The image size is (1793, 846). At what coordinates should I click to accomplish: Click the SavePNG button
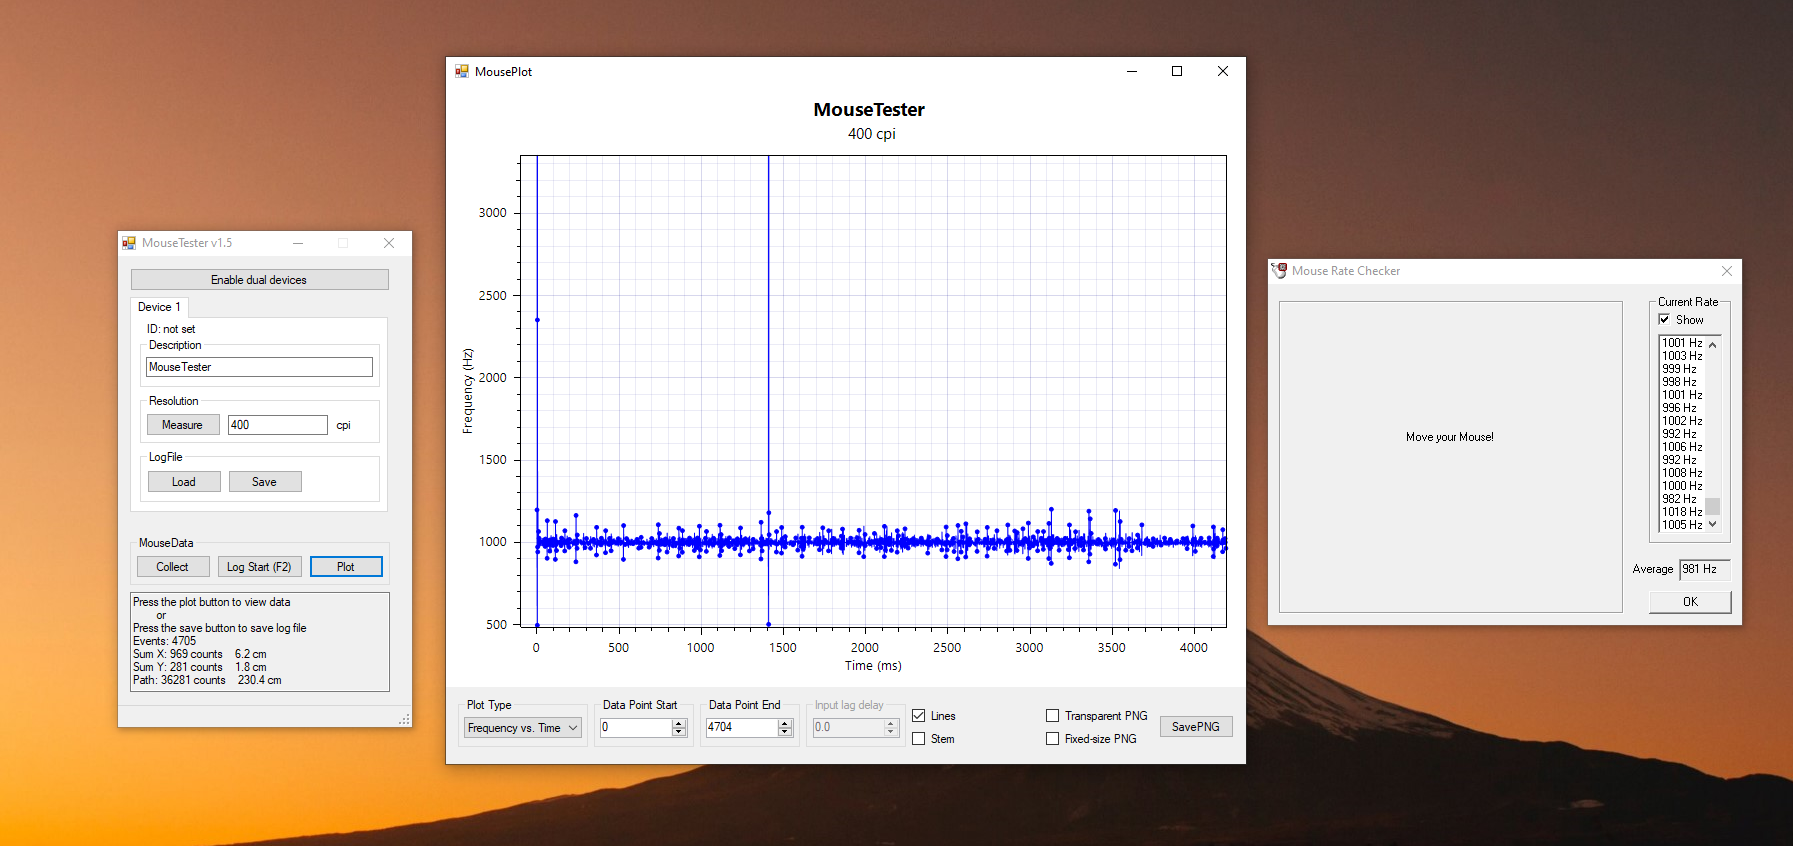[1195, 727]
